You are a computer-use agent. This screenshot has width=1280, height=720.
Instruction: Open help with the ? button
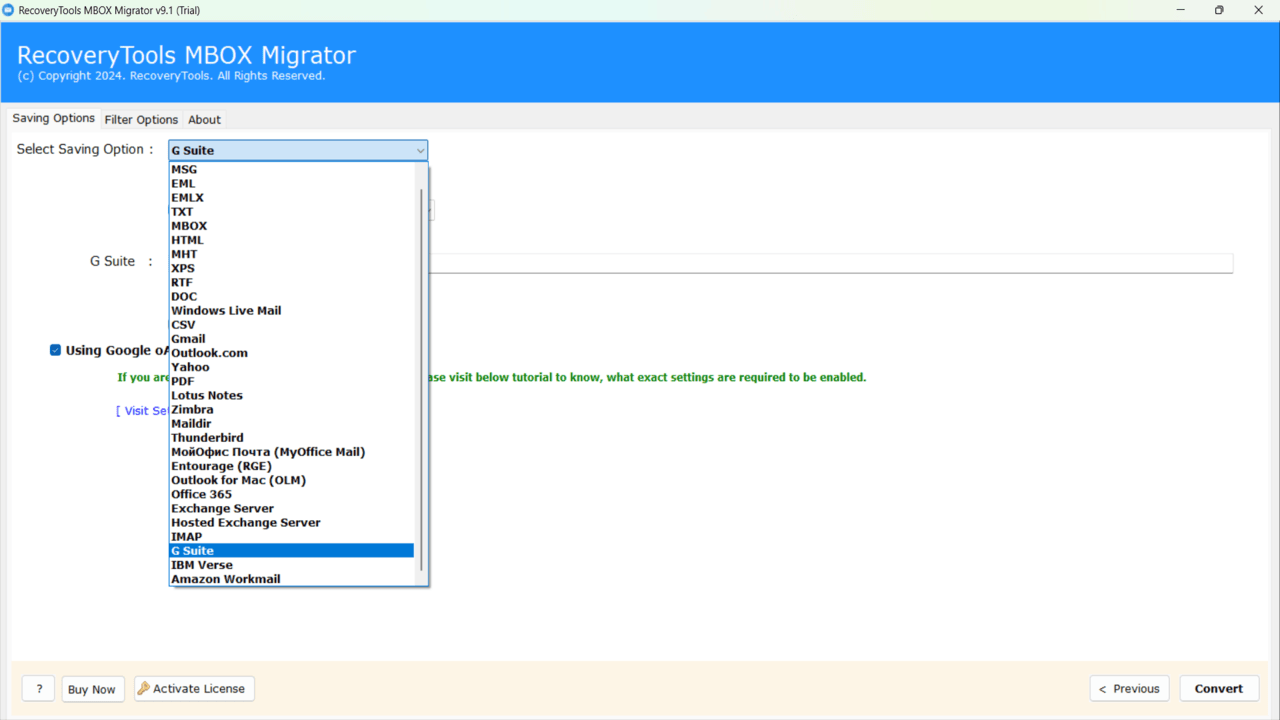pos(39,689)
